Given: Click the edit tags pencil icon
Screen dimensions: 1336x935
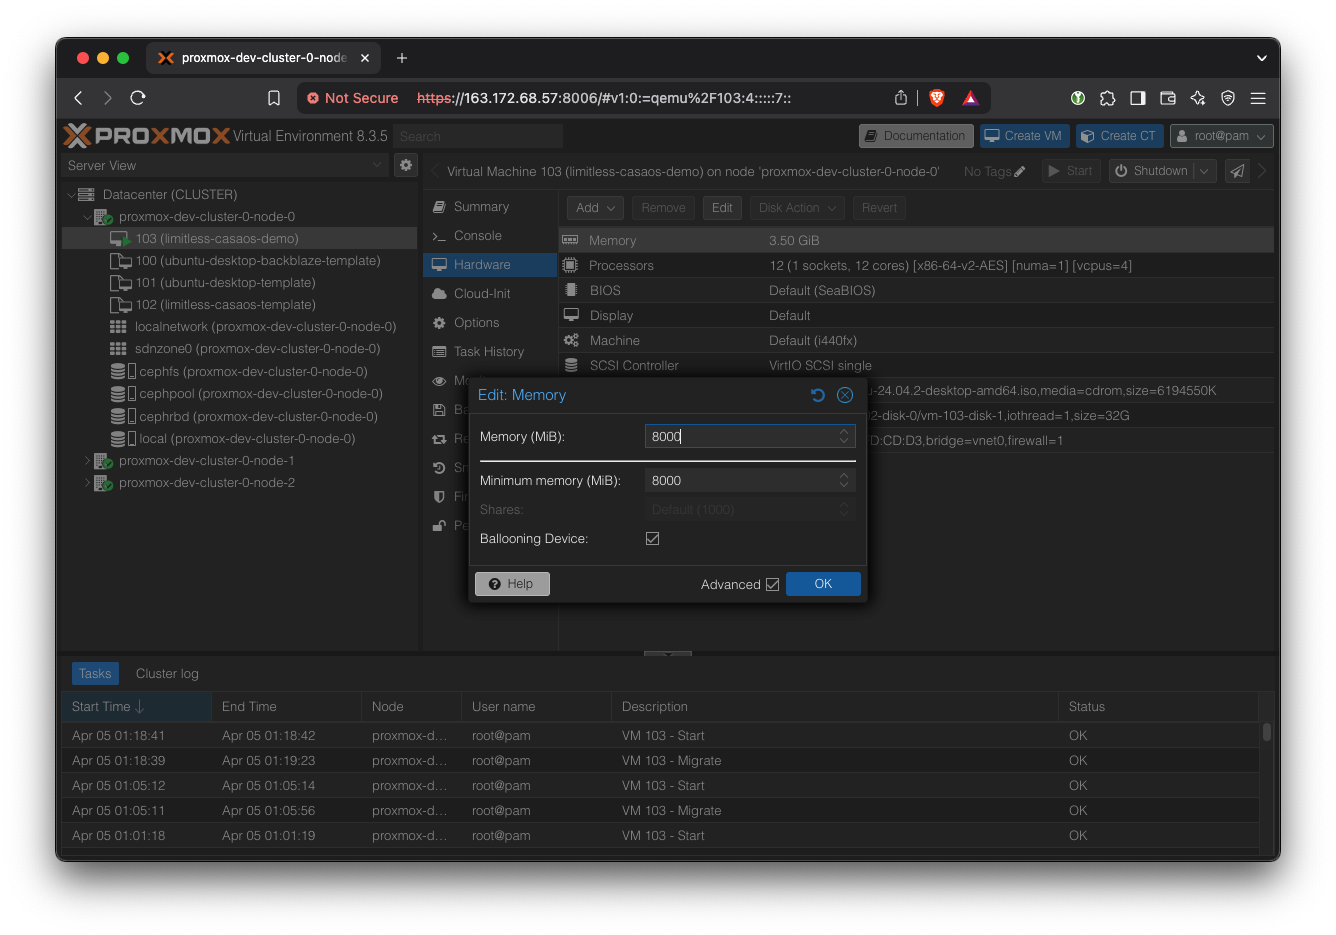Looking at the screenshot, I should click(1020, 172).
